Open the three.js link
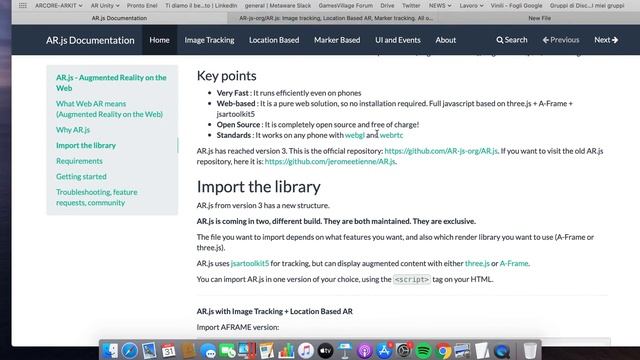Screen dimensions: 640x360 coord(477,264)
